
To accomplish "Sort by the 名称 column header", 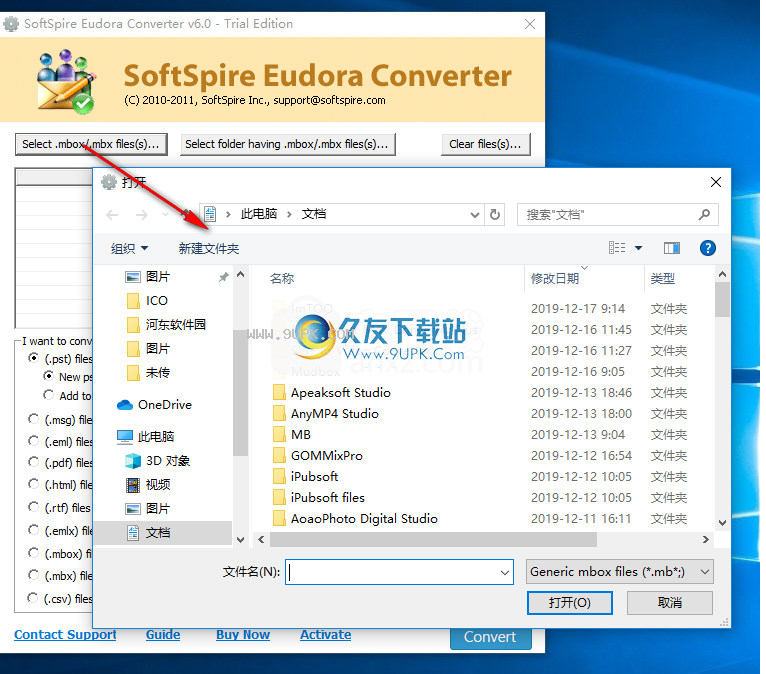I will [282, 278].
